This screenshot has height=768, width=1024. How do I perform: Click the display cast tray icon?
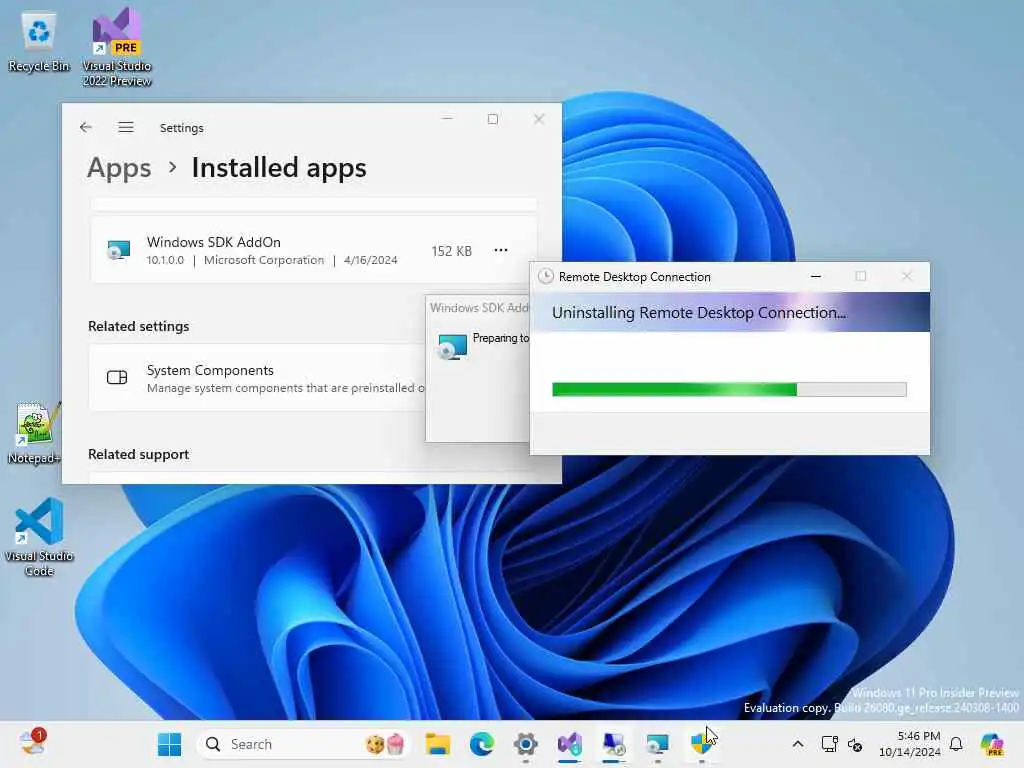(829, 744)
